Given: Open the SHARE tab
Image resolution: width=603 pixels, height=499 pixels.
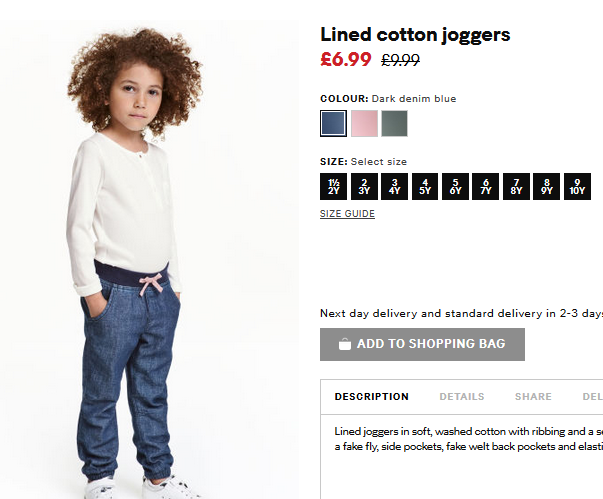Looking at the screenshot, I should click(533, 397).
